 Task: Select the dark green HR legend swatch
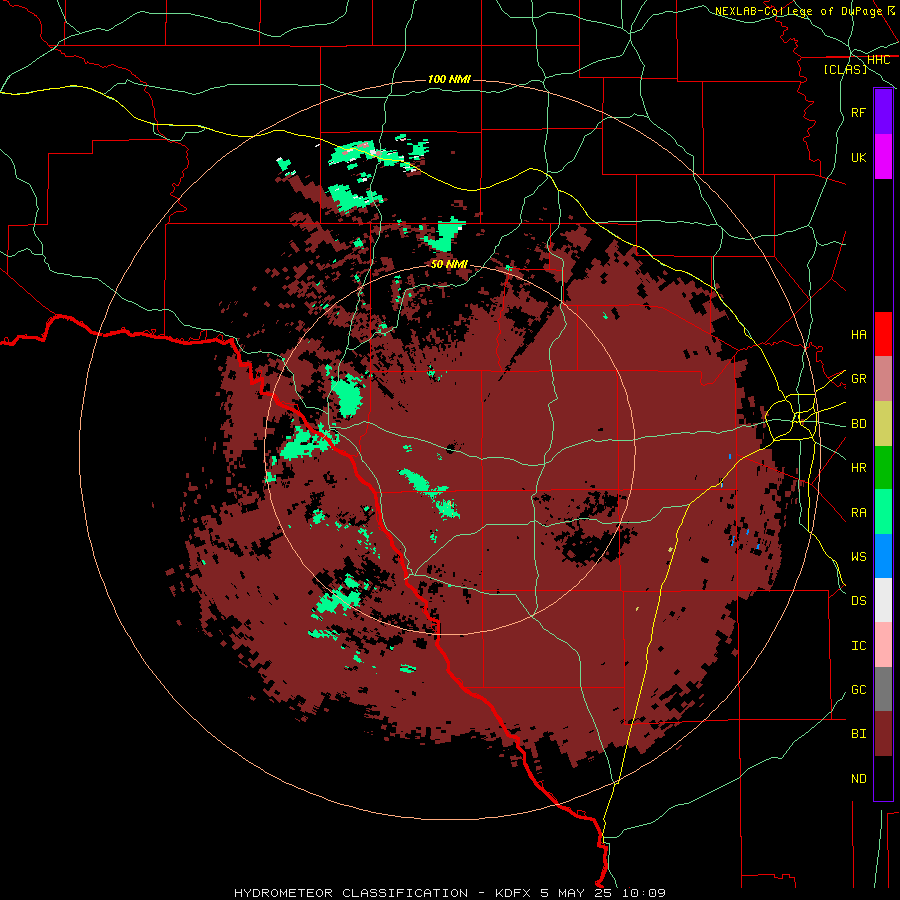point(883,468)
